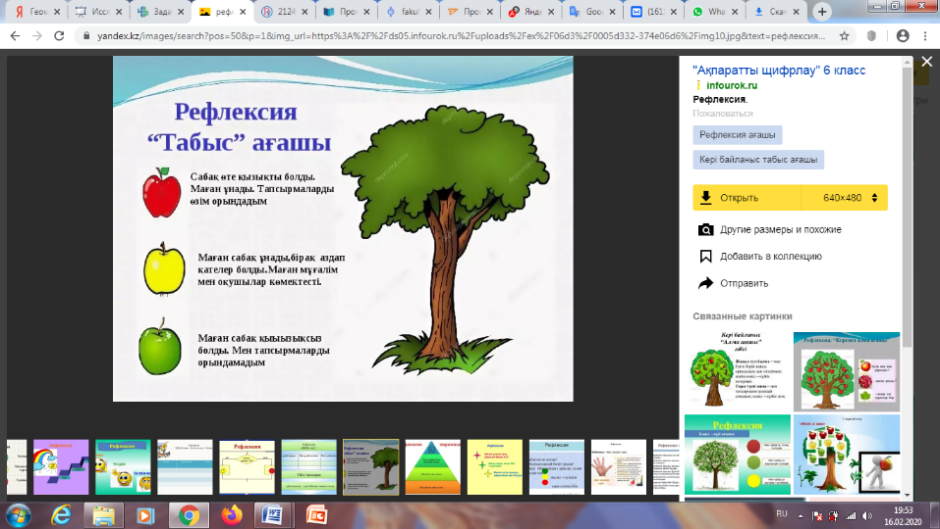Viewport: 940px width, 529px height.
Task: Open the infourok.ru source link
Action: tap(734, 86)
